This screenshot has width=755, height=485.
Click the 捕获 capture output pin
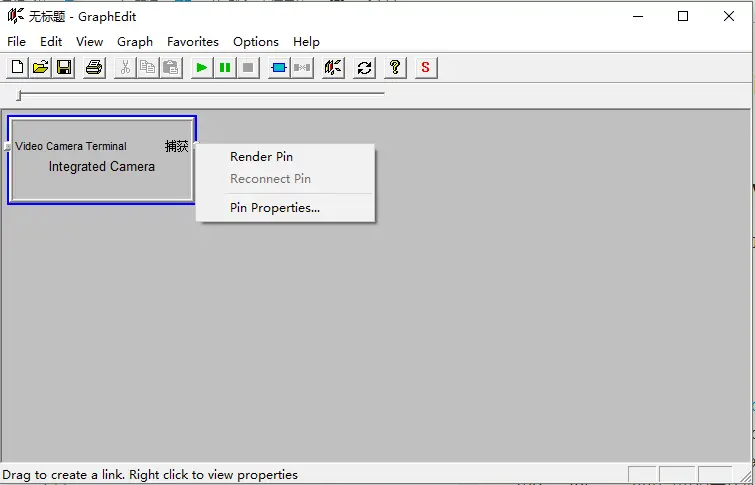196,144
